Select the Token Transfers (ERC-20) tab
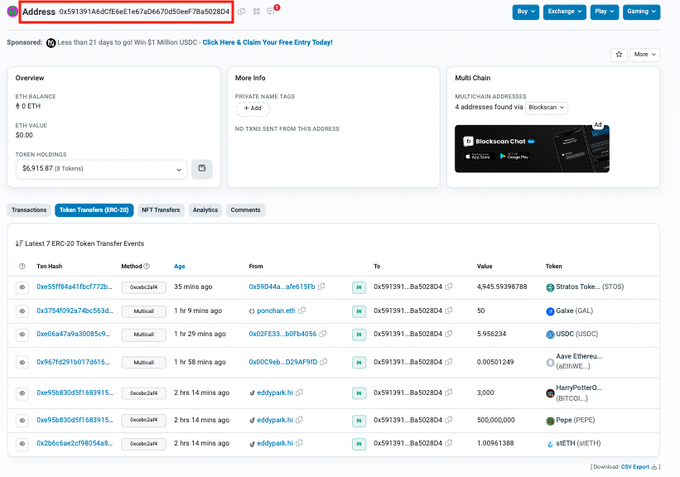The width and height of the screenshot is (680, 477). [x=94, y=210]
